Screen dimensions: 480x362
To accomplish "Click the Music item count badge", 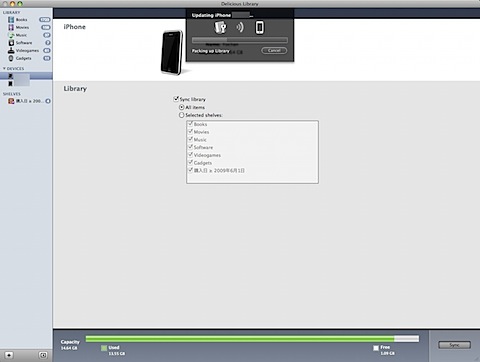I will click(x=47, y=35).
